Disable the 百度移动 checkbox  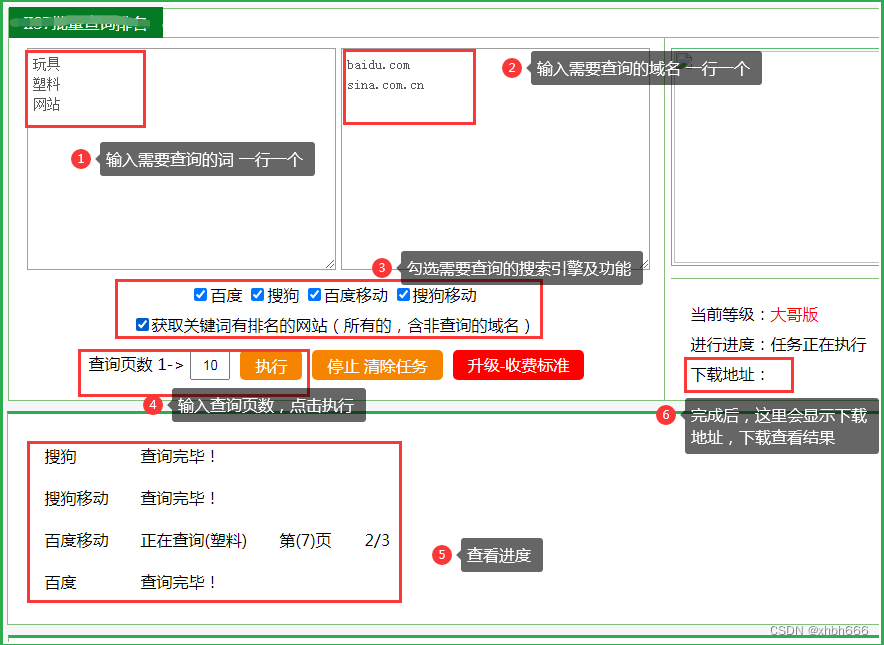pos(314,295)
